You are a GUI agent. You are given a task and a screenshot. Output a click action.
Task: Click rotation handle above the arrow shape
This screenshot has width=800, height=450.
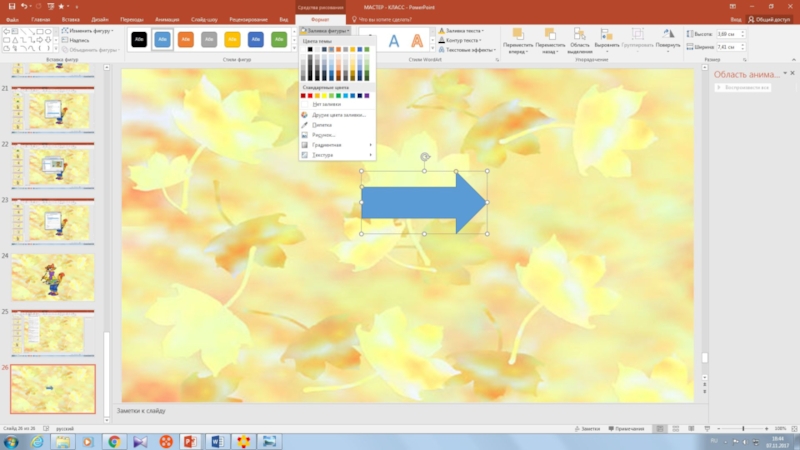pyautogui.click(x=424, y=157)
